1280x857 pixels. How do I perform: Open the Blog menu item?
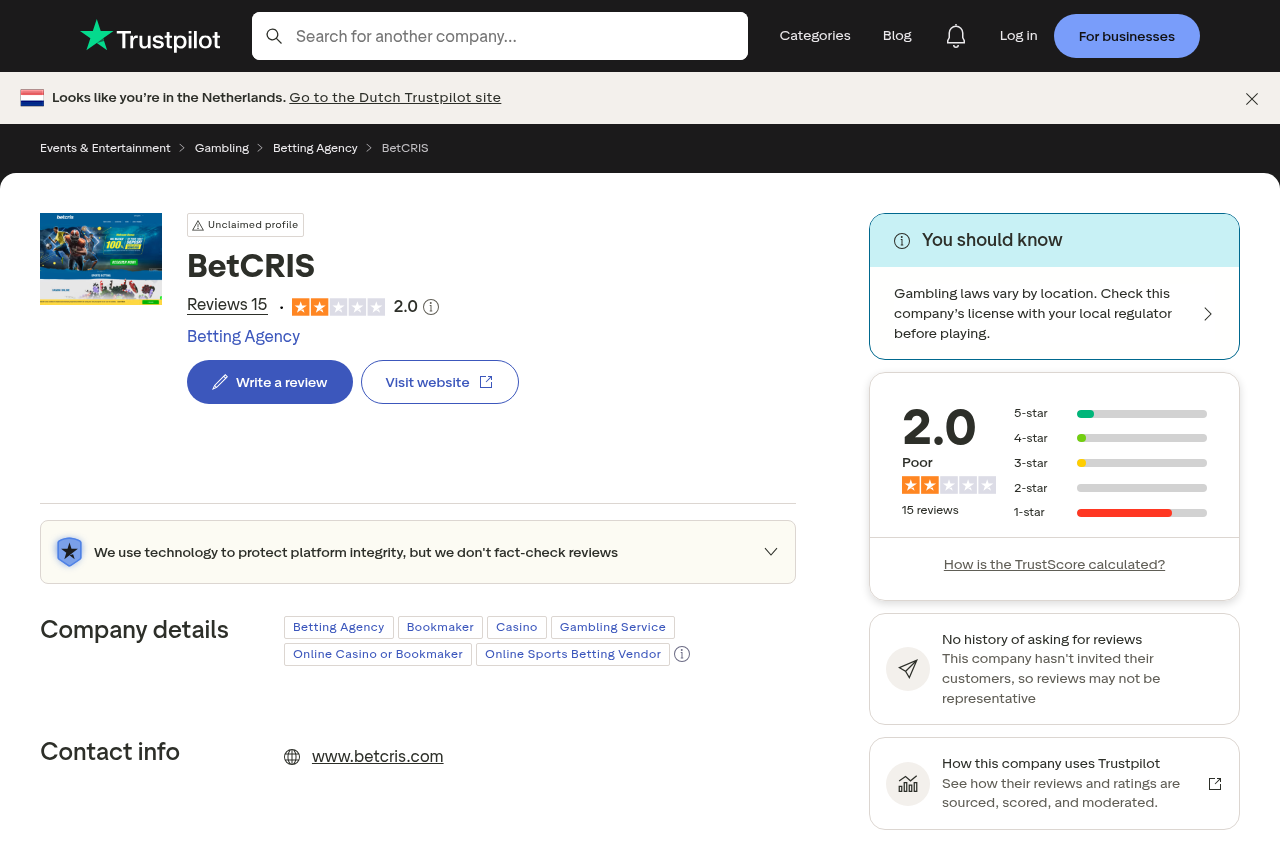(897, 36)
